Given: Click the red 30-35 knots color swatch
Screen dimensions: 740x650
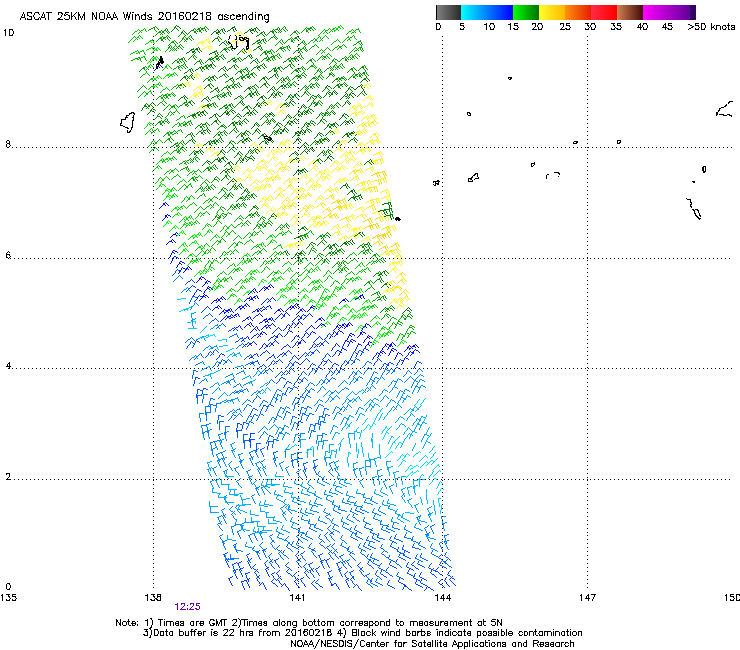Looking at the screenshot, I should pos(604,12).
